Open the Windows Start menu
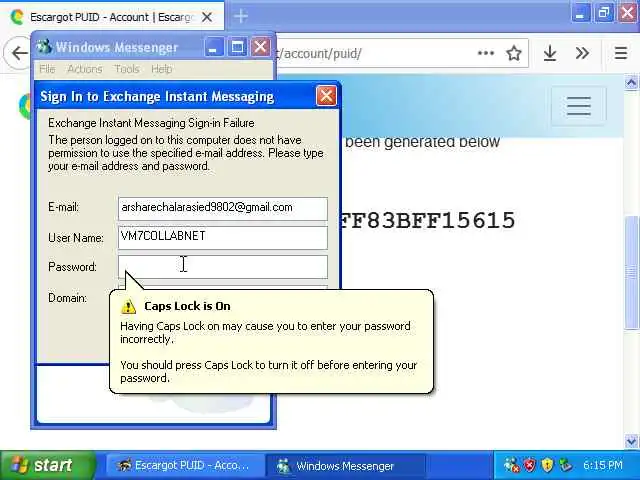Screen dimensions: 640x480 (47, 465)
